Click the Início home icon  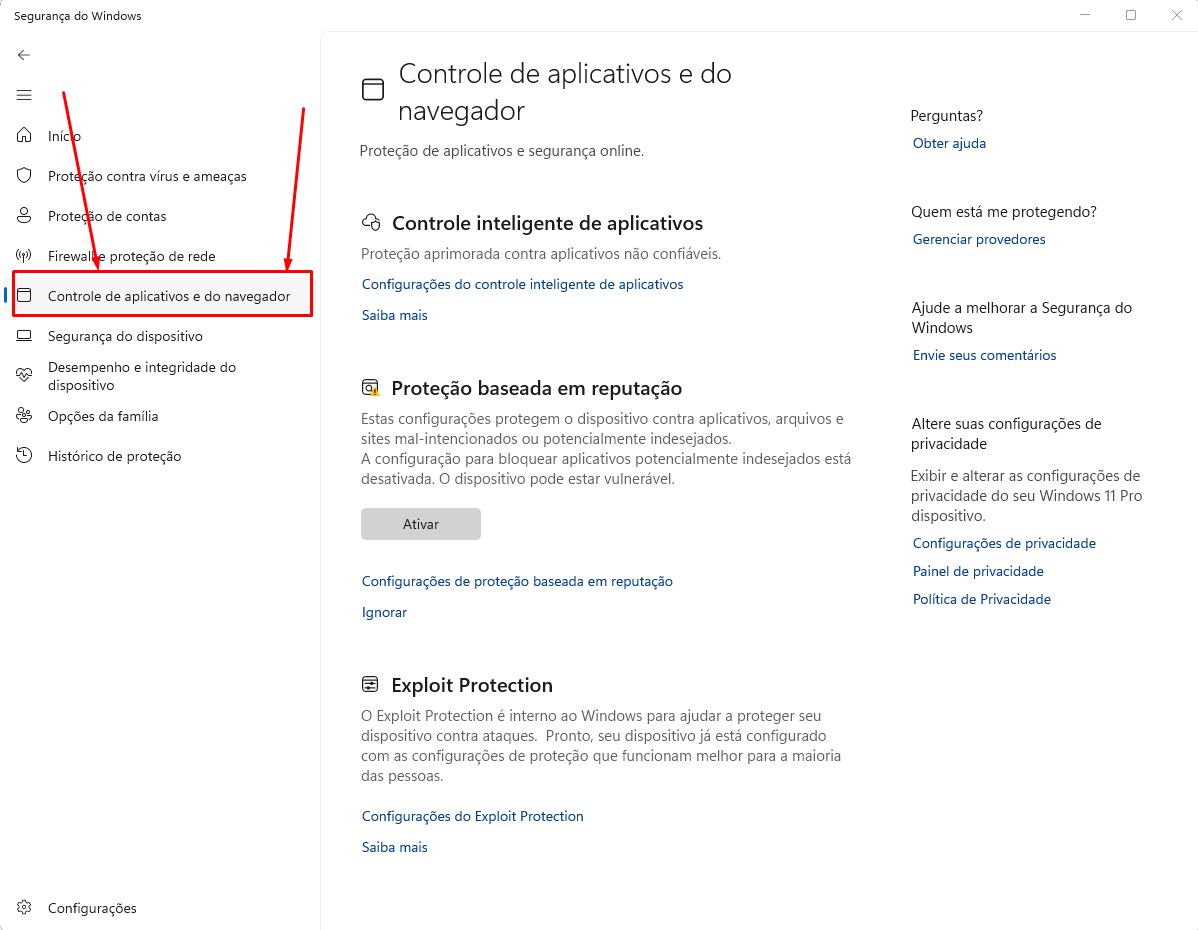(25, 136)
